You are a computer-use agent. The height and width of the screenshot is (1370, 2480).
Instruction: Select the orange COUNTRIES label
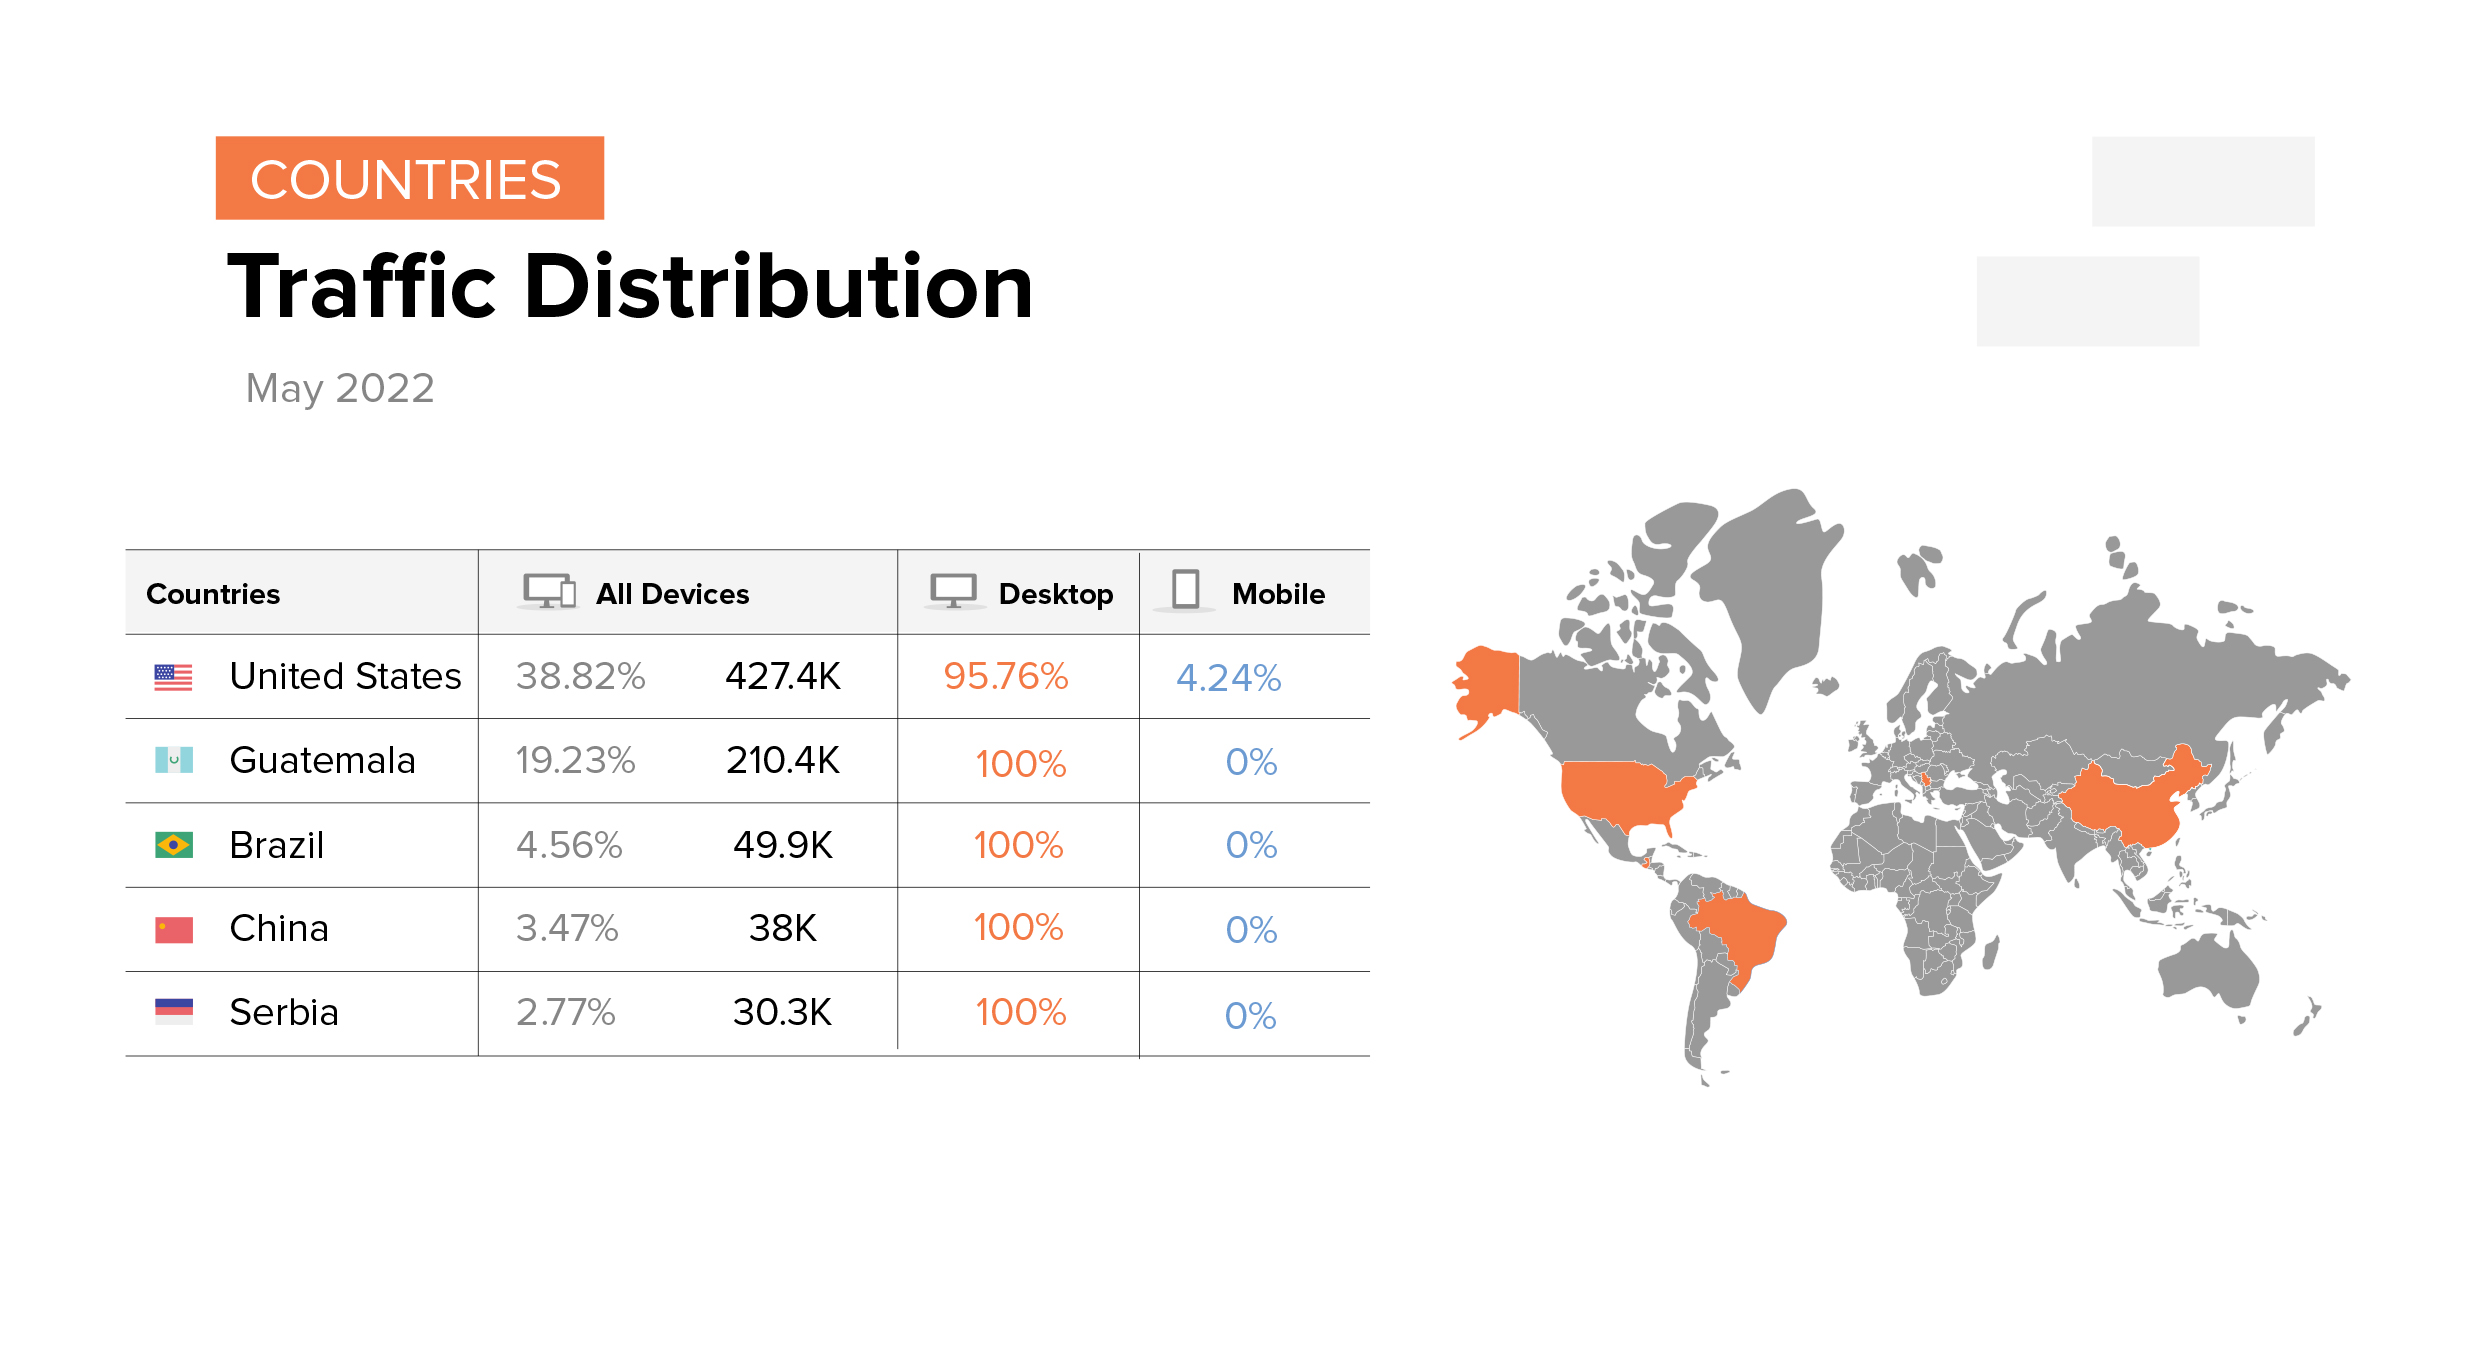pyautogui.click(x=409, y=179)
